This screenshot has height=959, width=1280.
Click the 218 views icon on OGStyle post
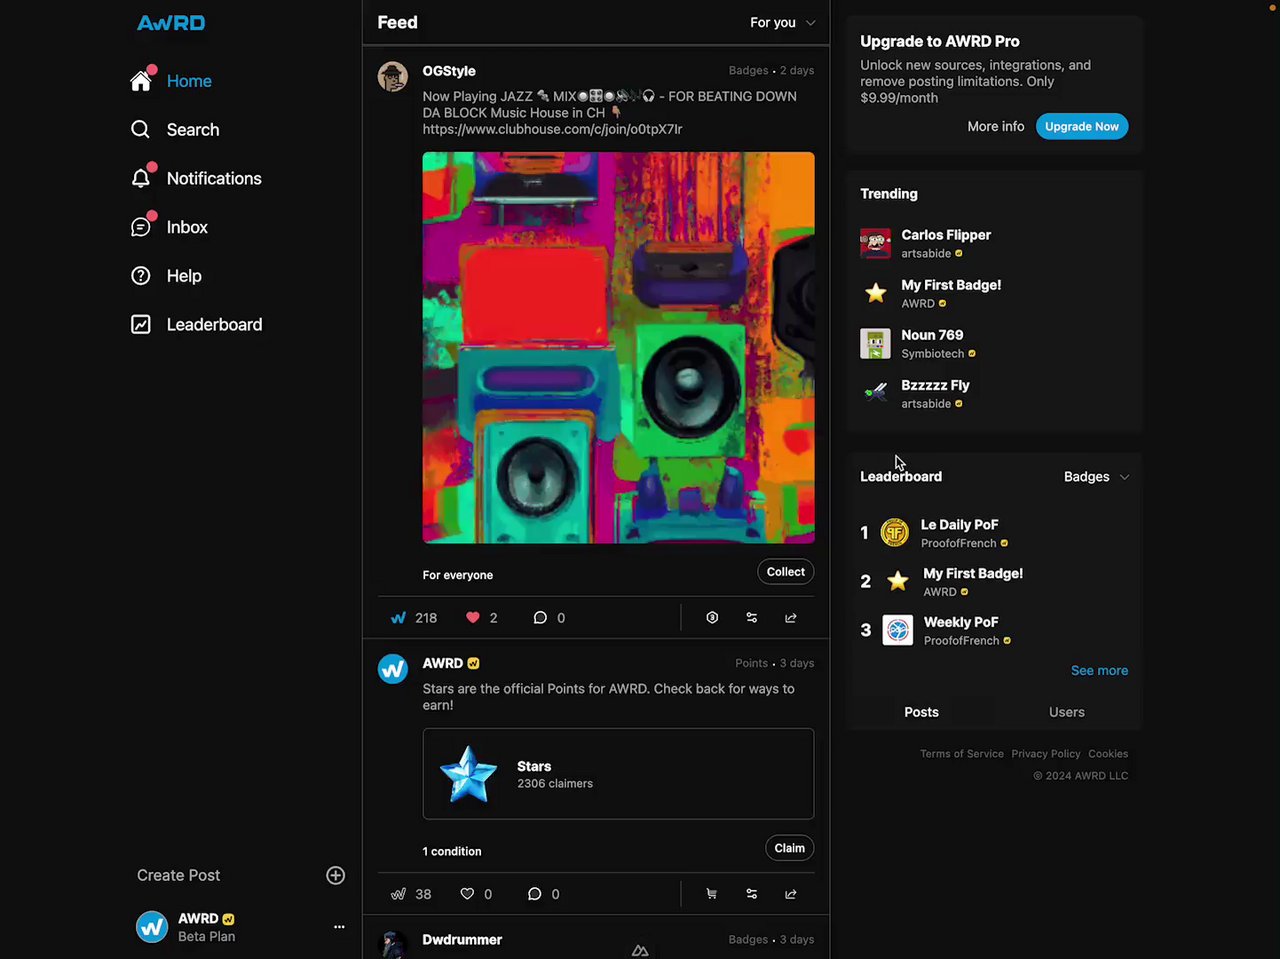tap(398, 618)
